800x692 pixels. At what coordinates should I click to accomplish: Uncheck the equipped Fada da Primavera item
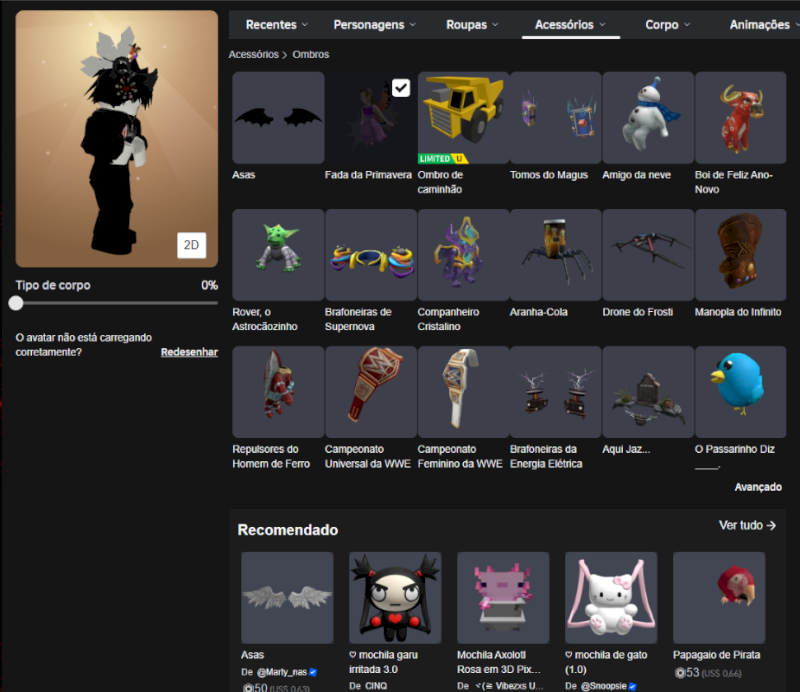400,88
